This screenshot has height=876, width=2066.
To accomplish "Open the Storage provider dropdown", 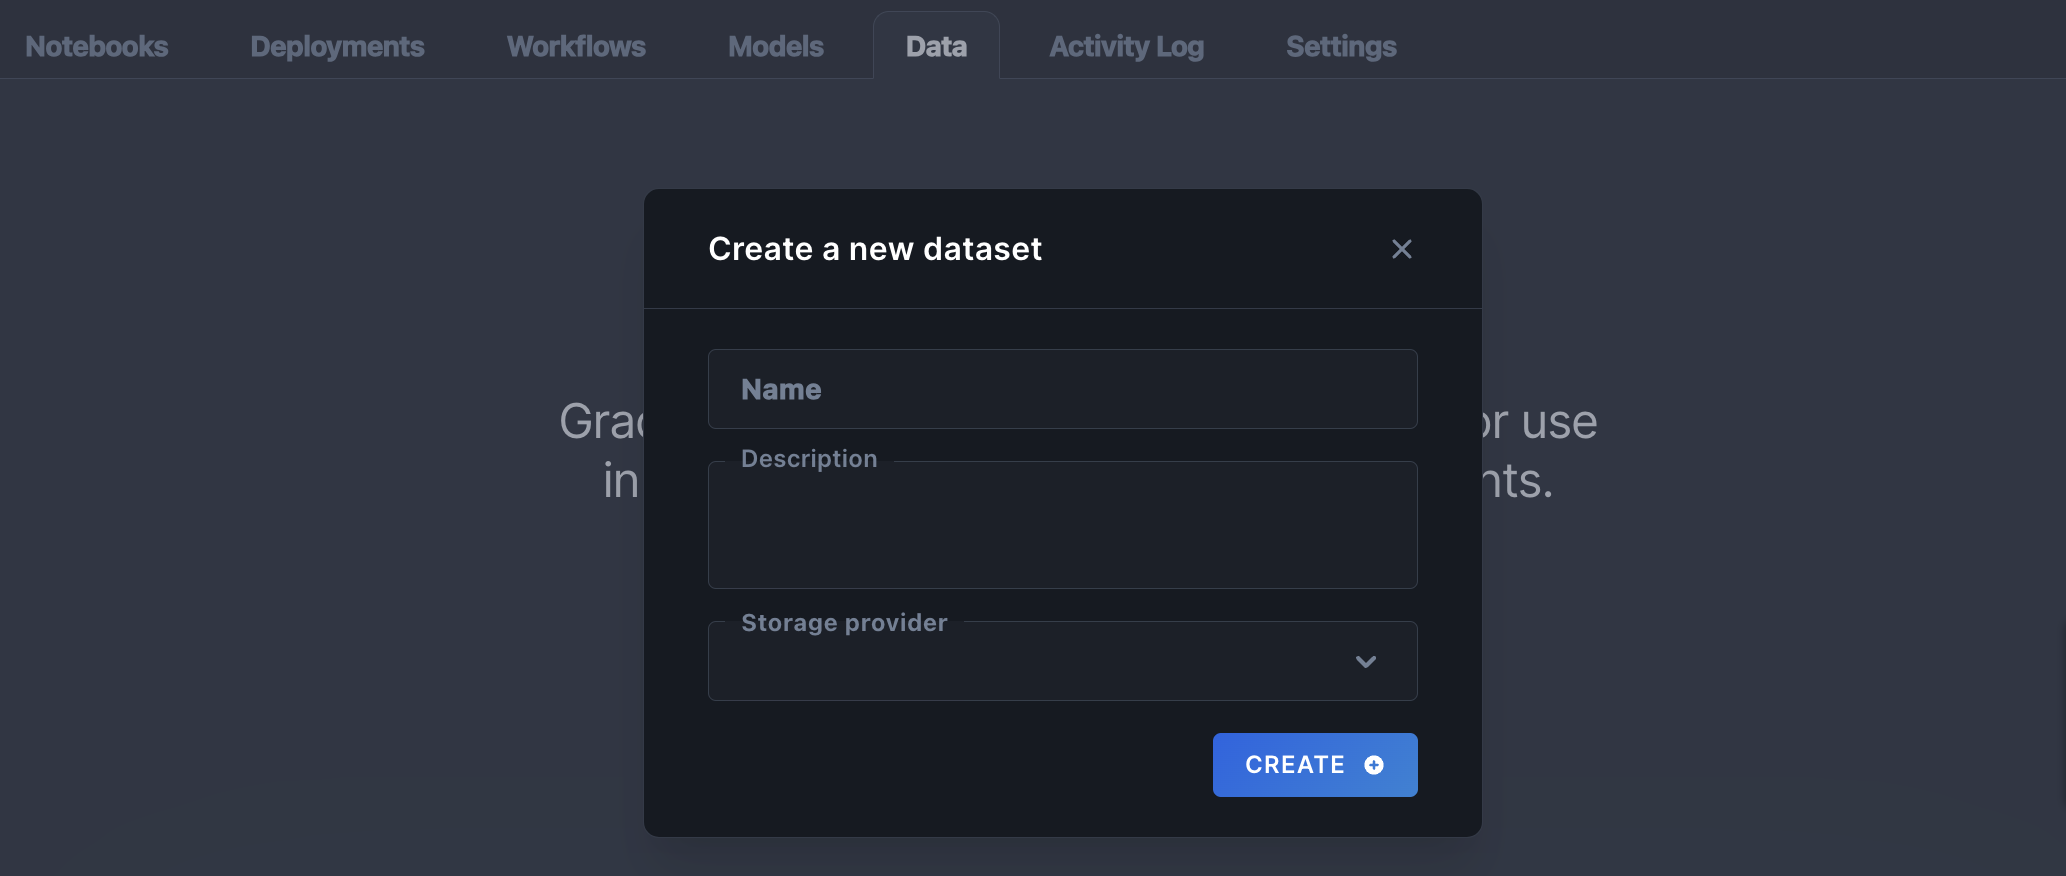I will 1063,661.
